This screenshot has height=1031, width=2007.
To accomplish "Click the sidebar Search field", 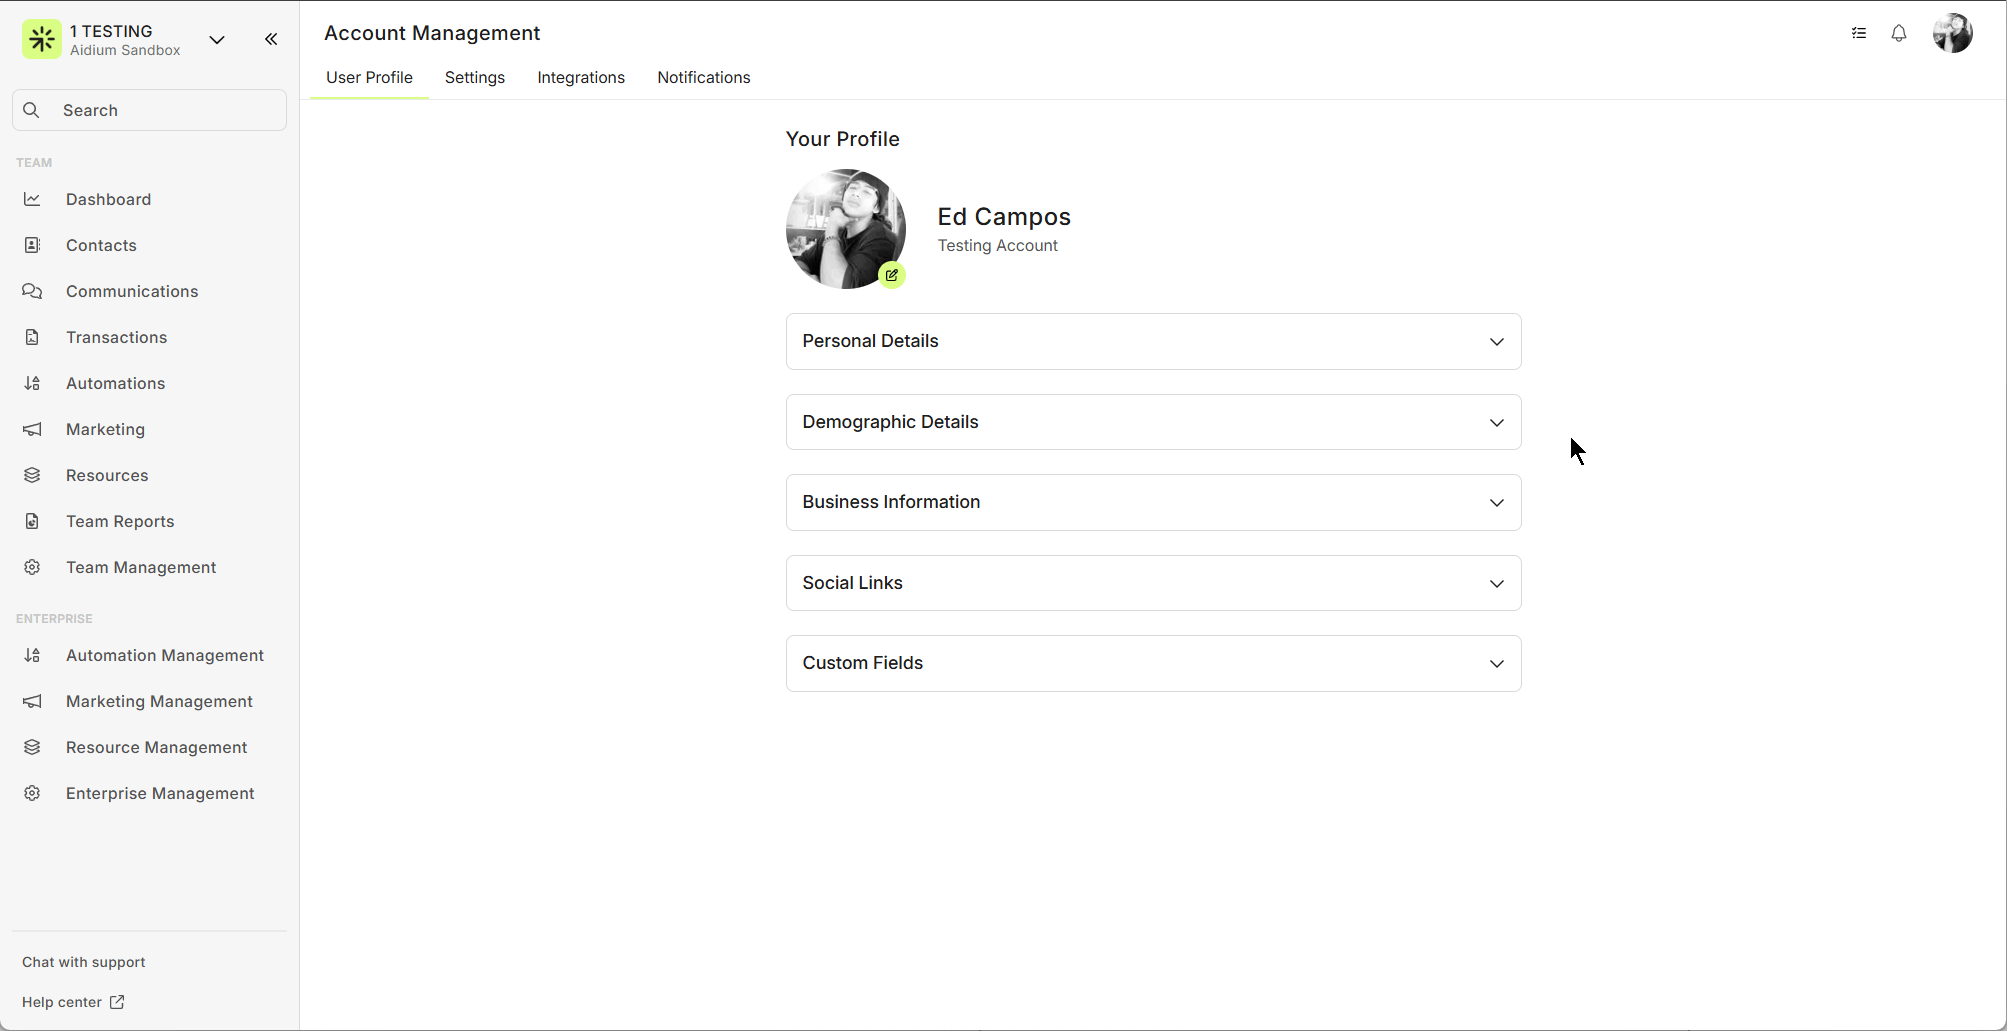I will (150, 110).
